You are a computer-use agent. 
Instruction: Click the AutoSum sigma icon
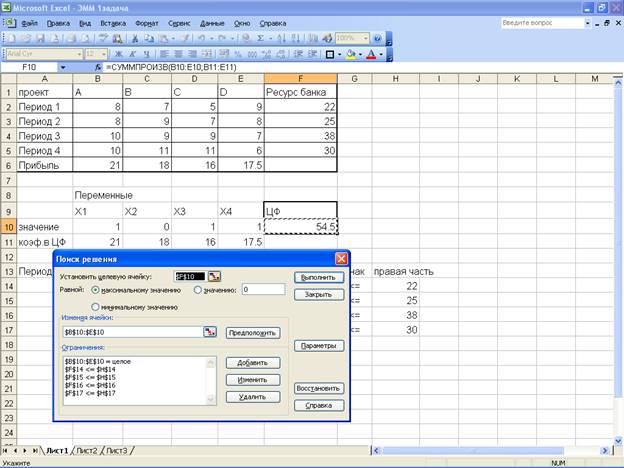(x=259, y=38)
